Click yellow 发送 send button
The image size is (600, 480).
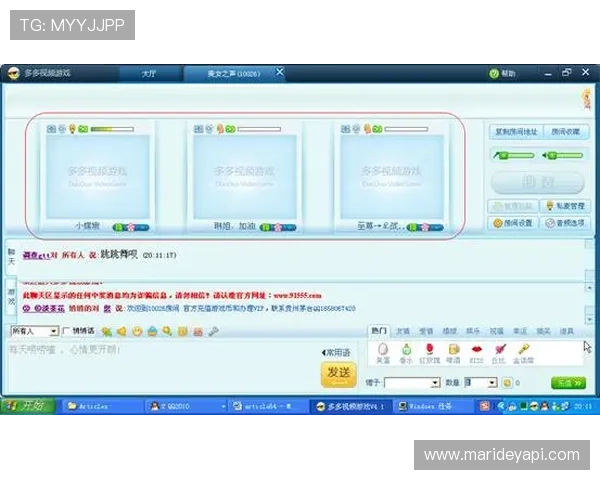[x=339, y=374]
